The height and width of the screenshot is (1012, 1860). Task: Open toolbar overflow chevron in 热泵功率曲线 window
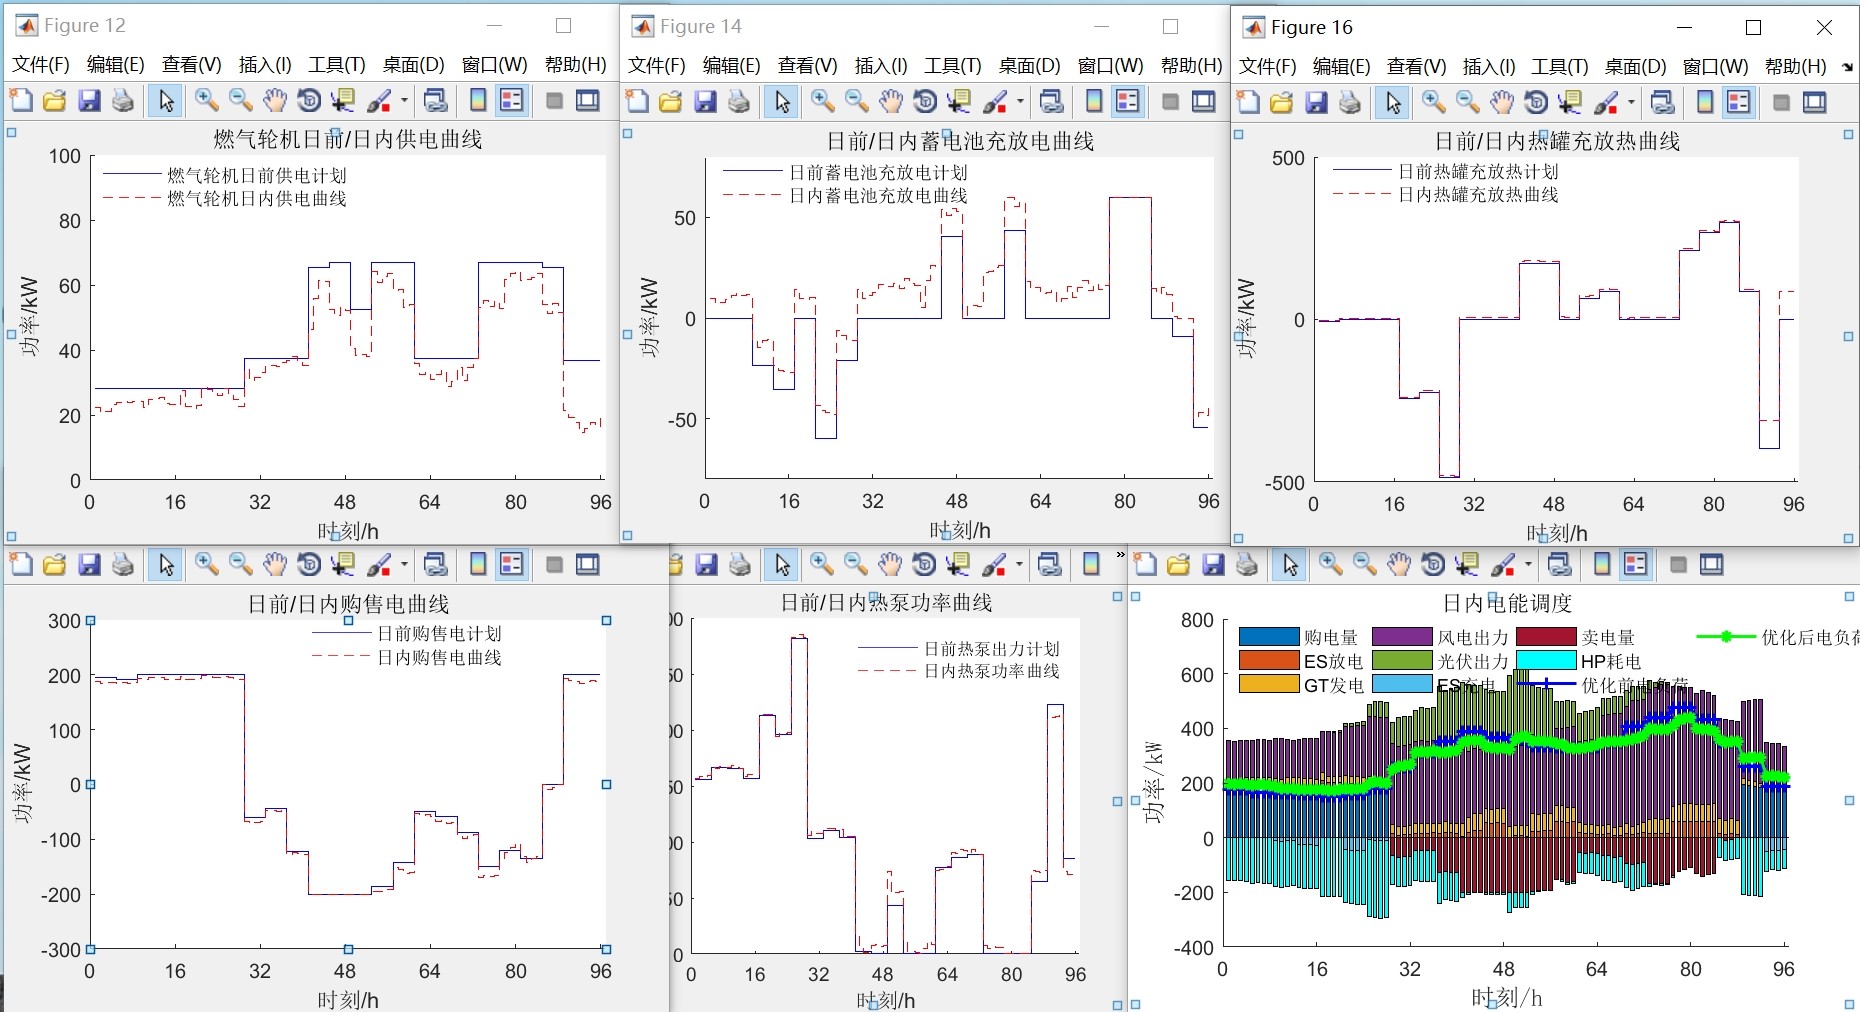1120,554
